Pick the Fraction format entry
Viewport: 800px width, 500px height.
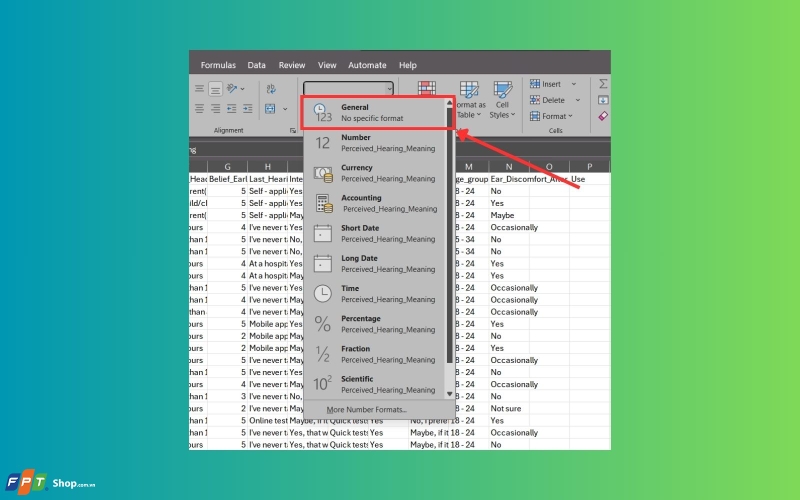tap(375, 354)
